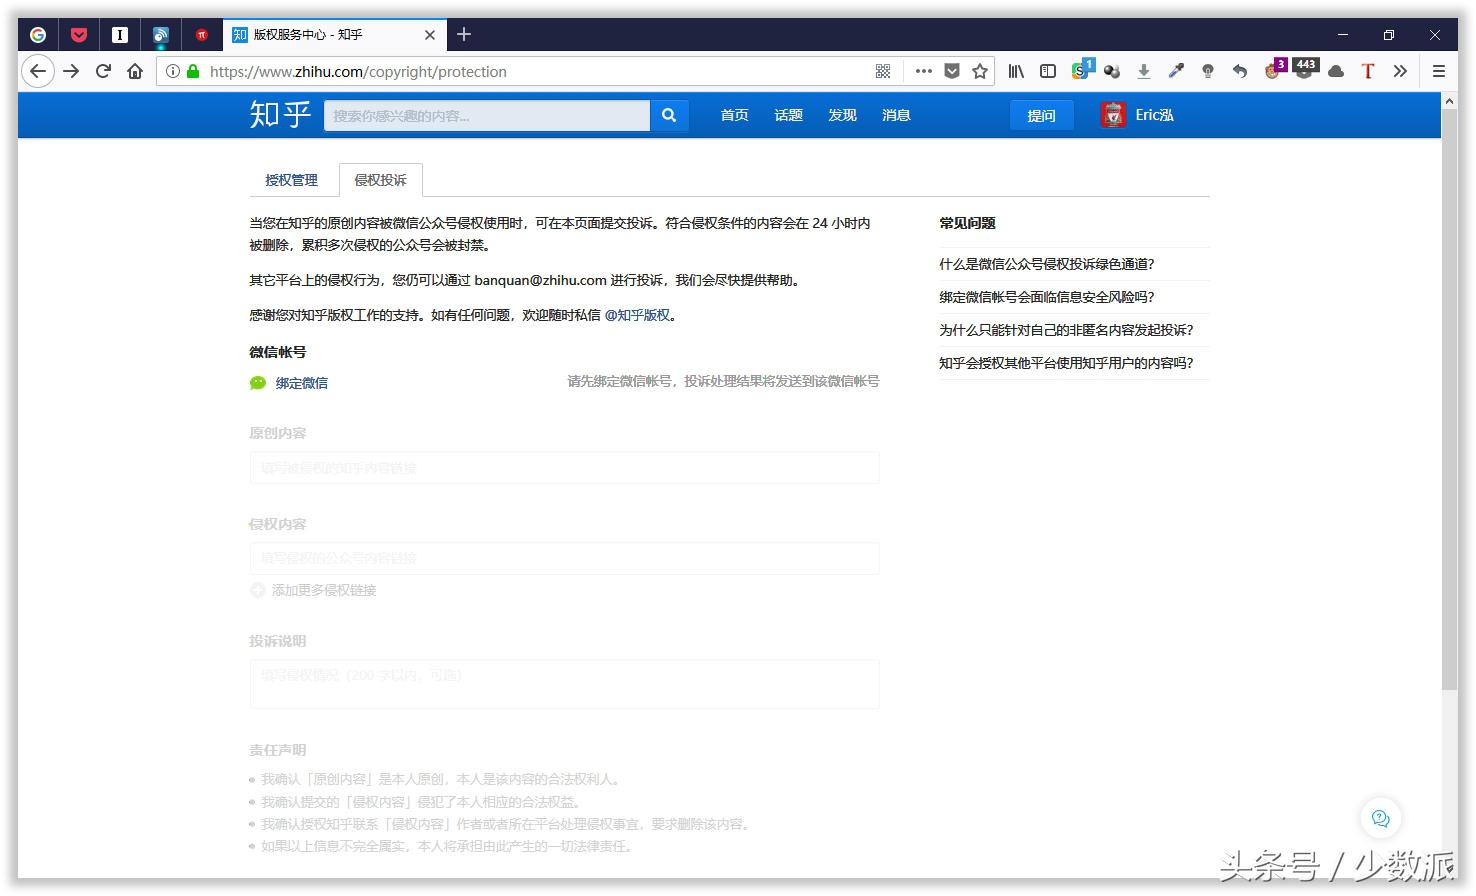This screenshot has width=1476, height=896.
Task: Open the Firefox hamburger menu
Action: [1438, 71]
